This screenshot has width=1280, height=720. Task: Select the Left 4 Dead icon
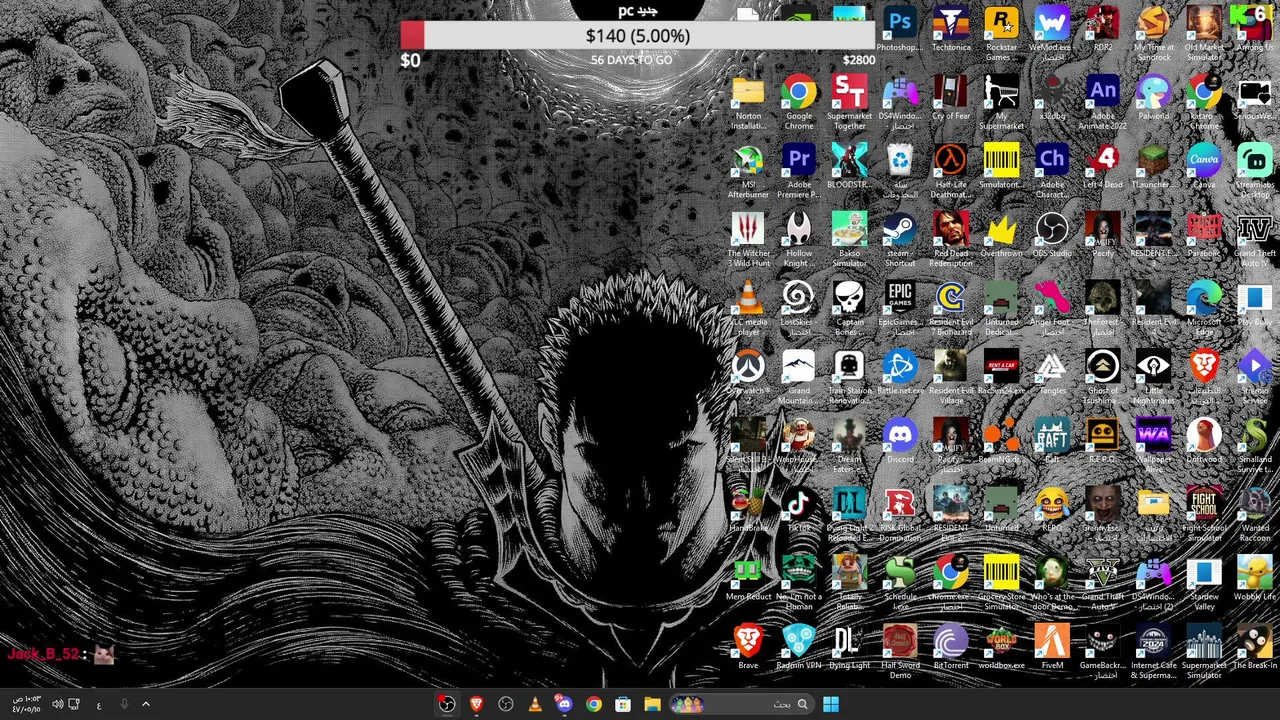pyautogui.click(x=1103, y=168)
